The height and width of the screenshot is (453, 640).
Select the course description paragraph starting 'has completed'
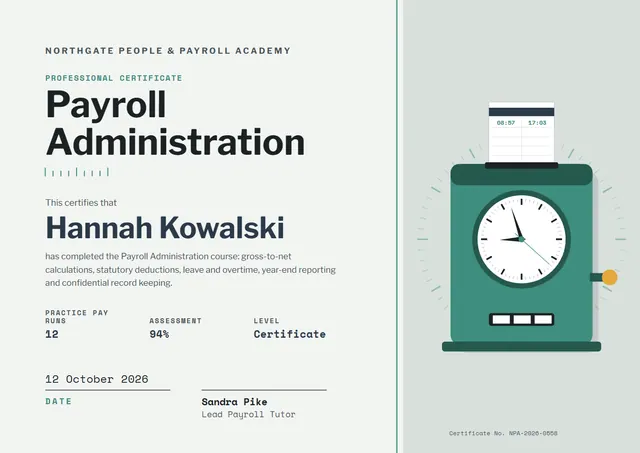click(190, 270)
